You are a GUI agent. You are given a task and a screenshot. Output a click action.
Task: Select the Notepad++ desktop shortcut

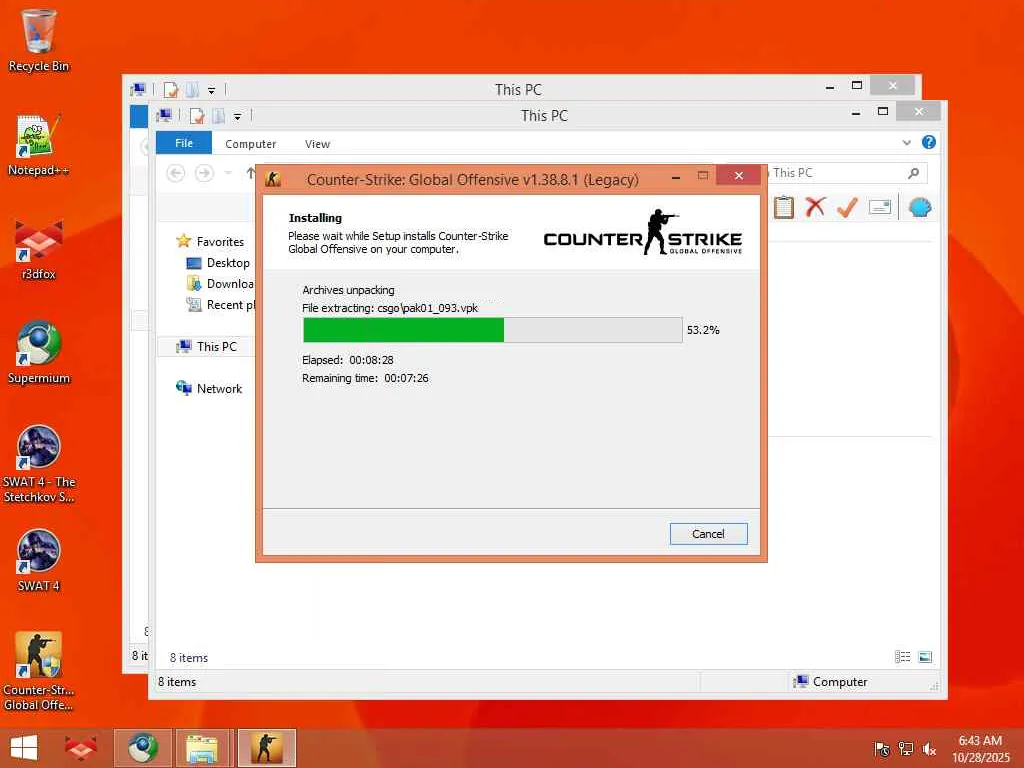tap(39, 145)
